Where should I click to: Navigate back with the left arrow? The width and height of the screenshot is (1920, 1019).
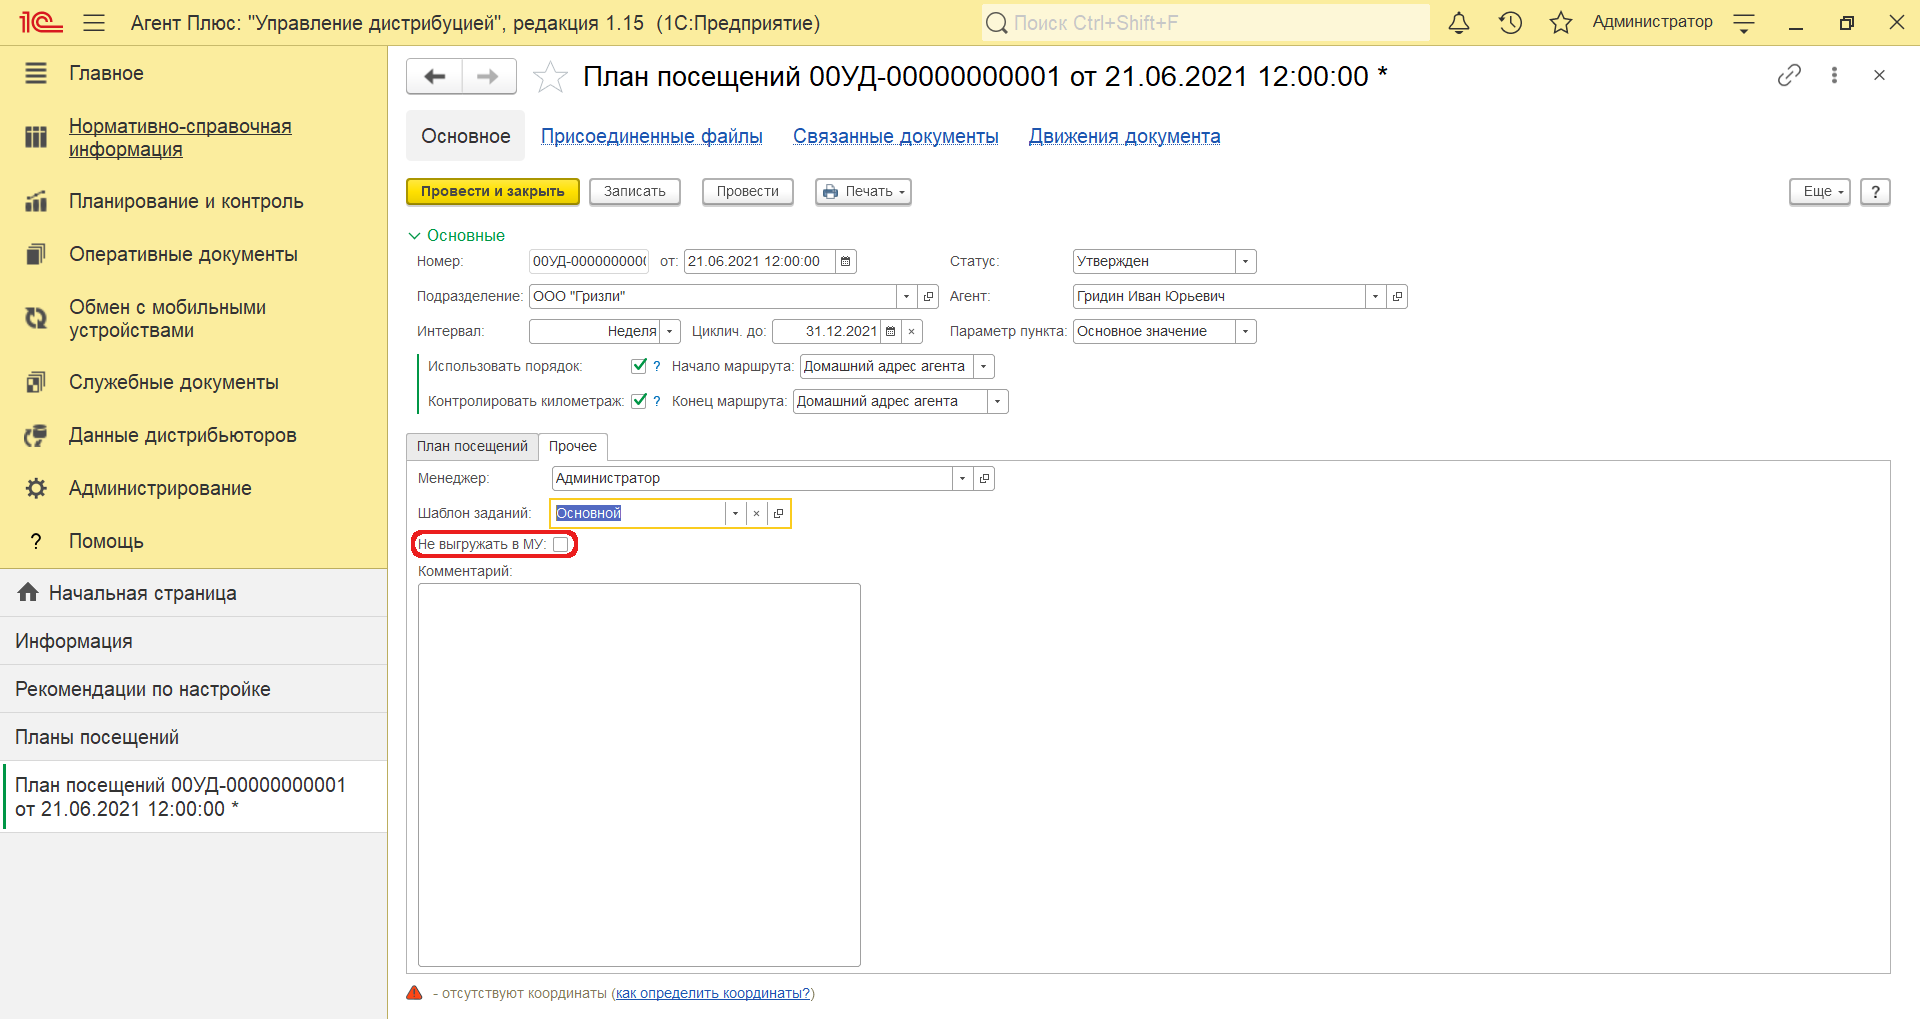[x=434, y=77]
